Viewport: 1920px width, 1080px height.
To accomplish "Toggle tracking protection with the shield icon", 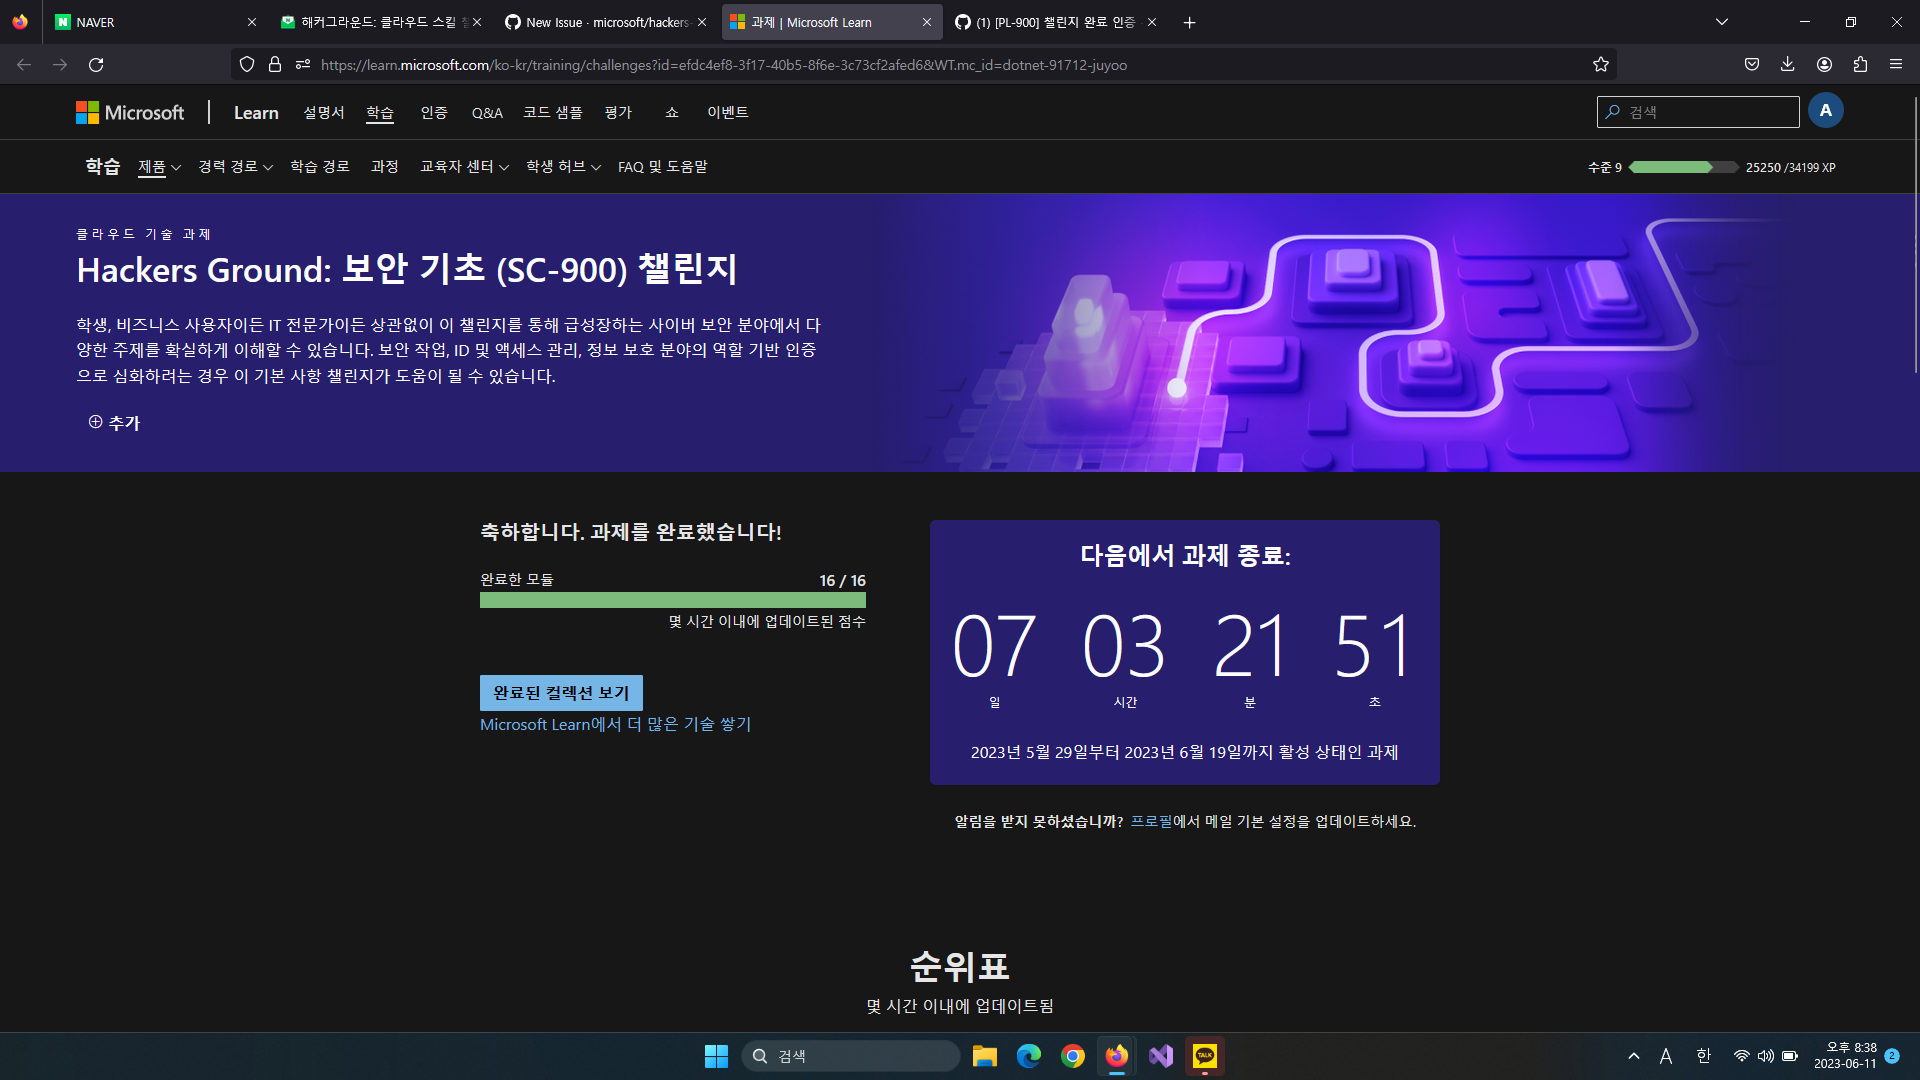I will coord(246,64).
